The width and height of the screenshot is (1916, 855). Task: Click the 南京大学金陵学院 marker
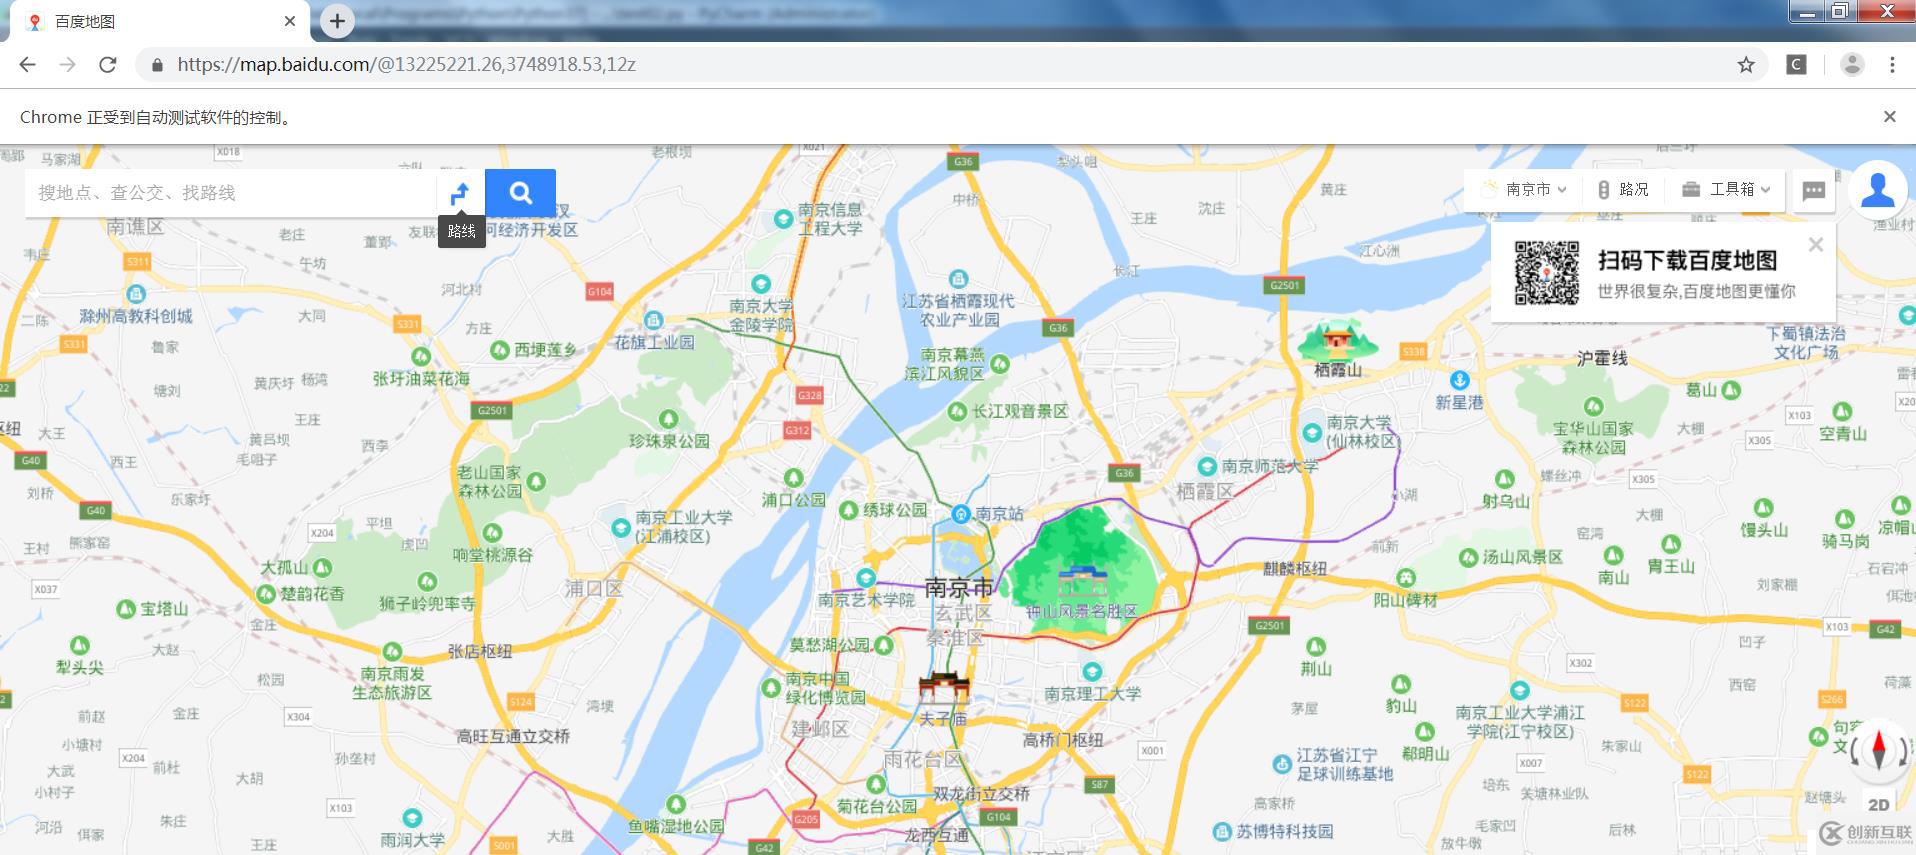click(x=761, y=284)
